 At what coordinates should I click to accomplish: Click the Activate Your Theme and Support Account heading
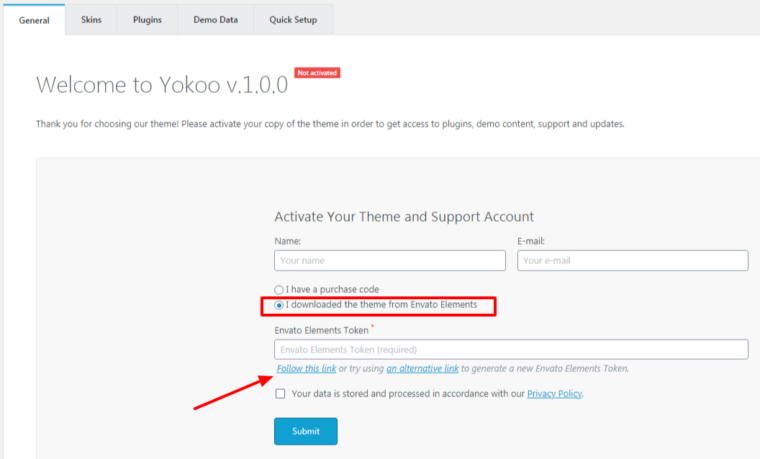click(x=404, y=216)
